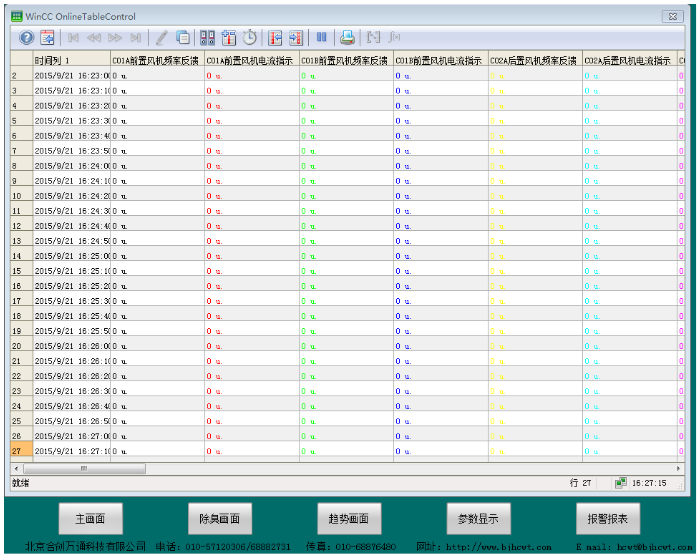This screenshot has width=699, height=556.
Task: Toggle the pause update button
Action: pos(321,37)
